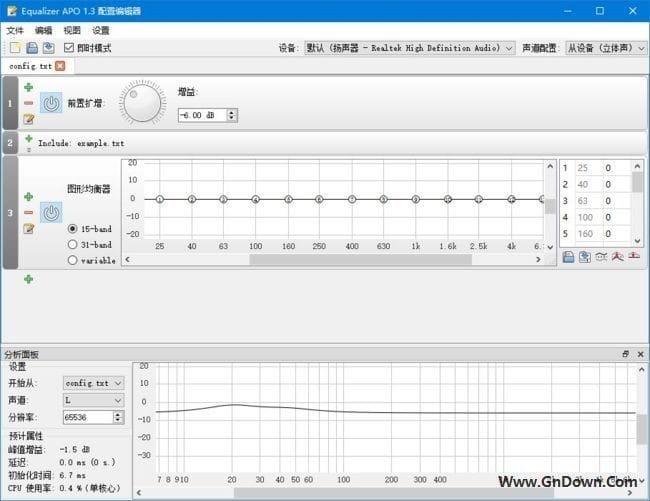Open the View (视图) menu
This screenshot has height=501, width=650.
(72, 30)
